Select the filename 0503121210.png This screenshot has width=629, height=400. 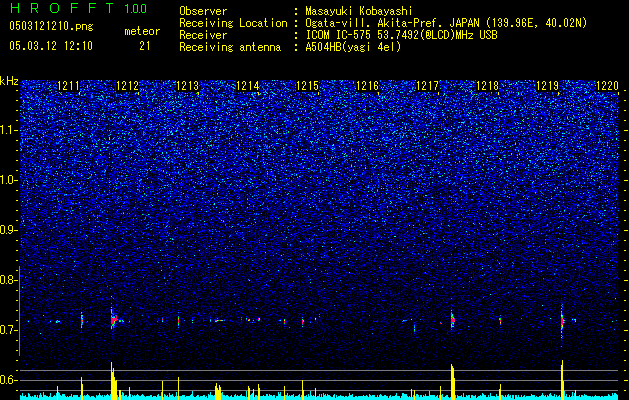click(x=51, y=26)
